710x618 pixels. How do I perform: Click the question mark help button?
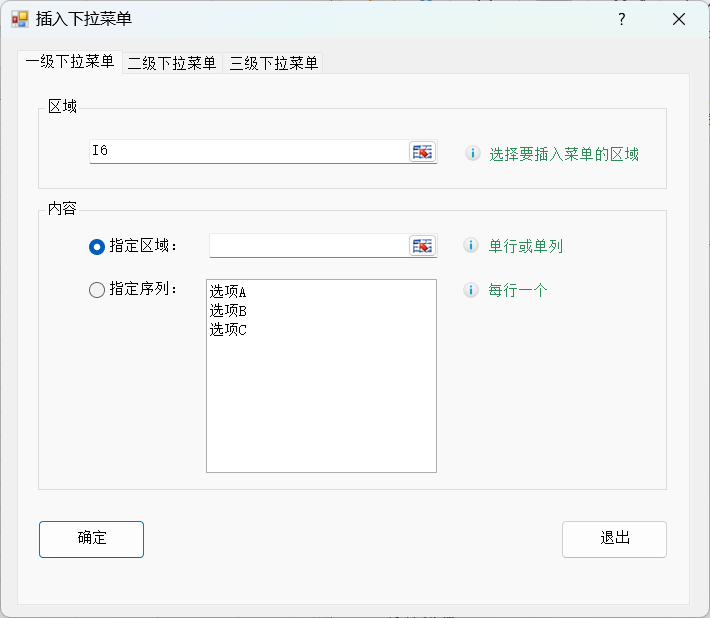coord(622,19)
